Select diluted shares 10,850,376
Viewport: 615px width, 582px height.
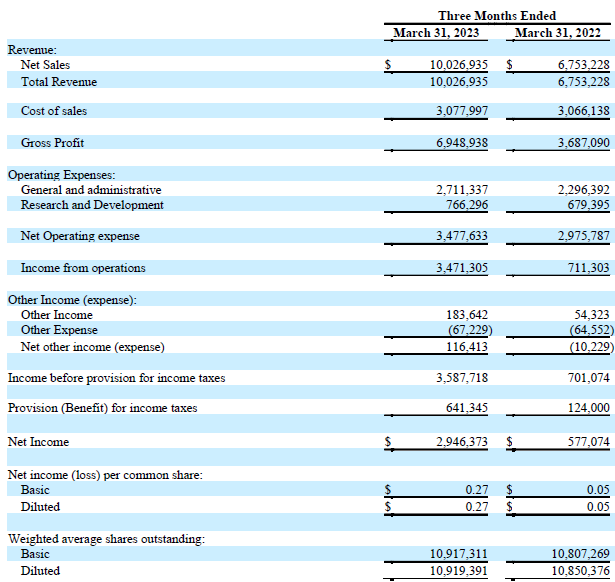click(x=580, y=571)
